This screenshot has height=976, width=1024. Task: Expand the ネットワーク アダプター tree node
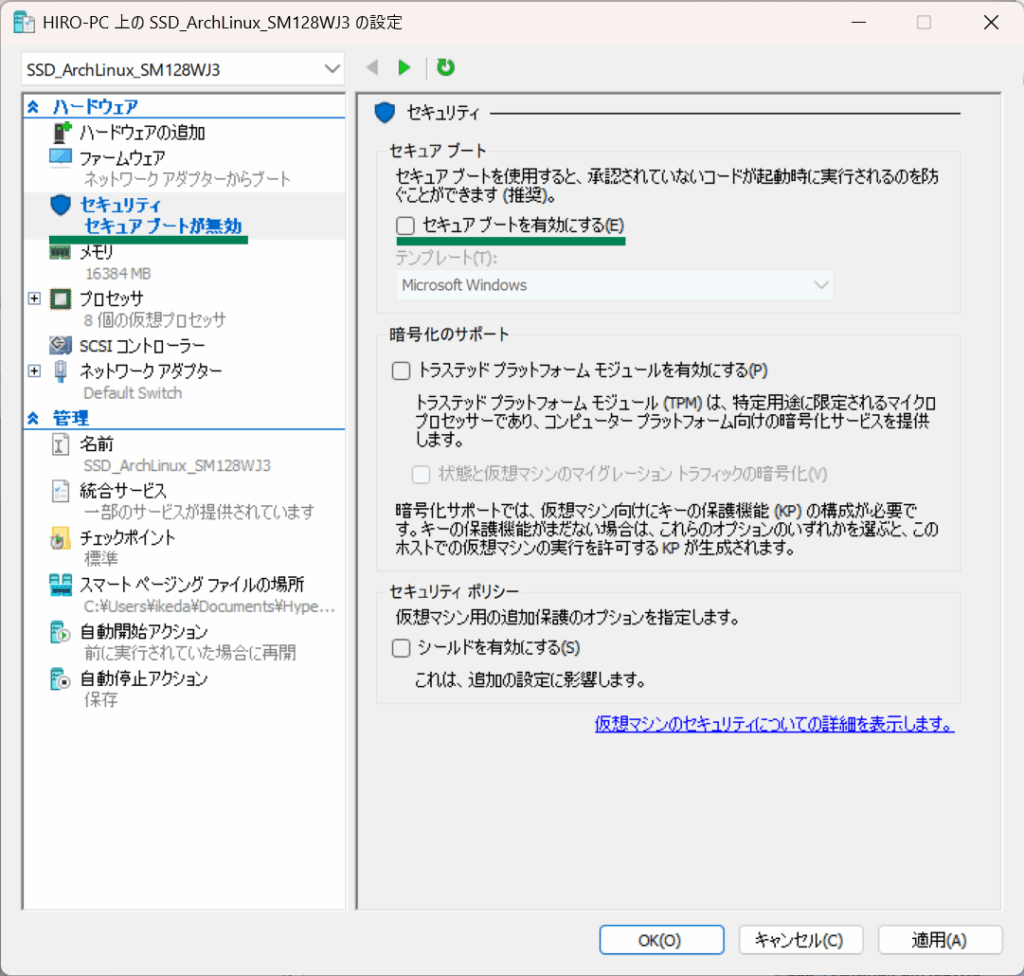35,371
